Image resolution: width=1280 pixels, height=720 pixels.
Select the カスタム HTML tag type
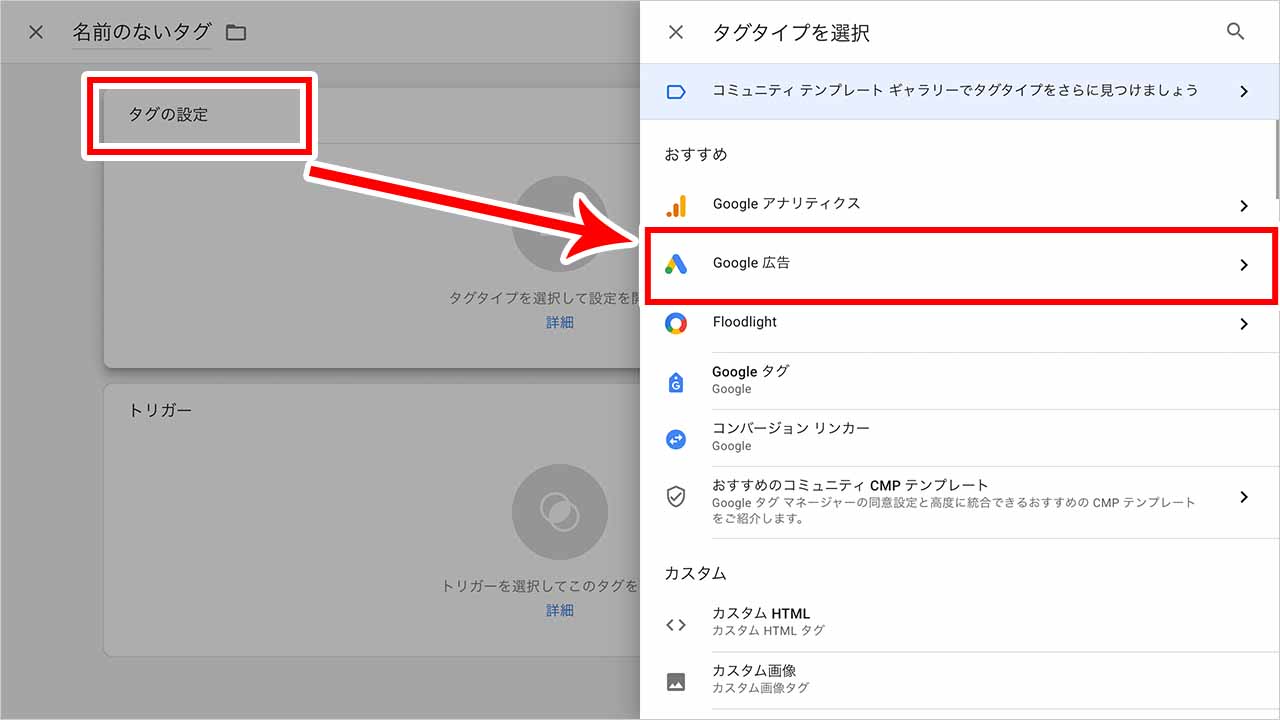pyautogui.click(x=960, y=622)
